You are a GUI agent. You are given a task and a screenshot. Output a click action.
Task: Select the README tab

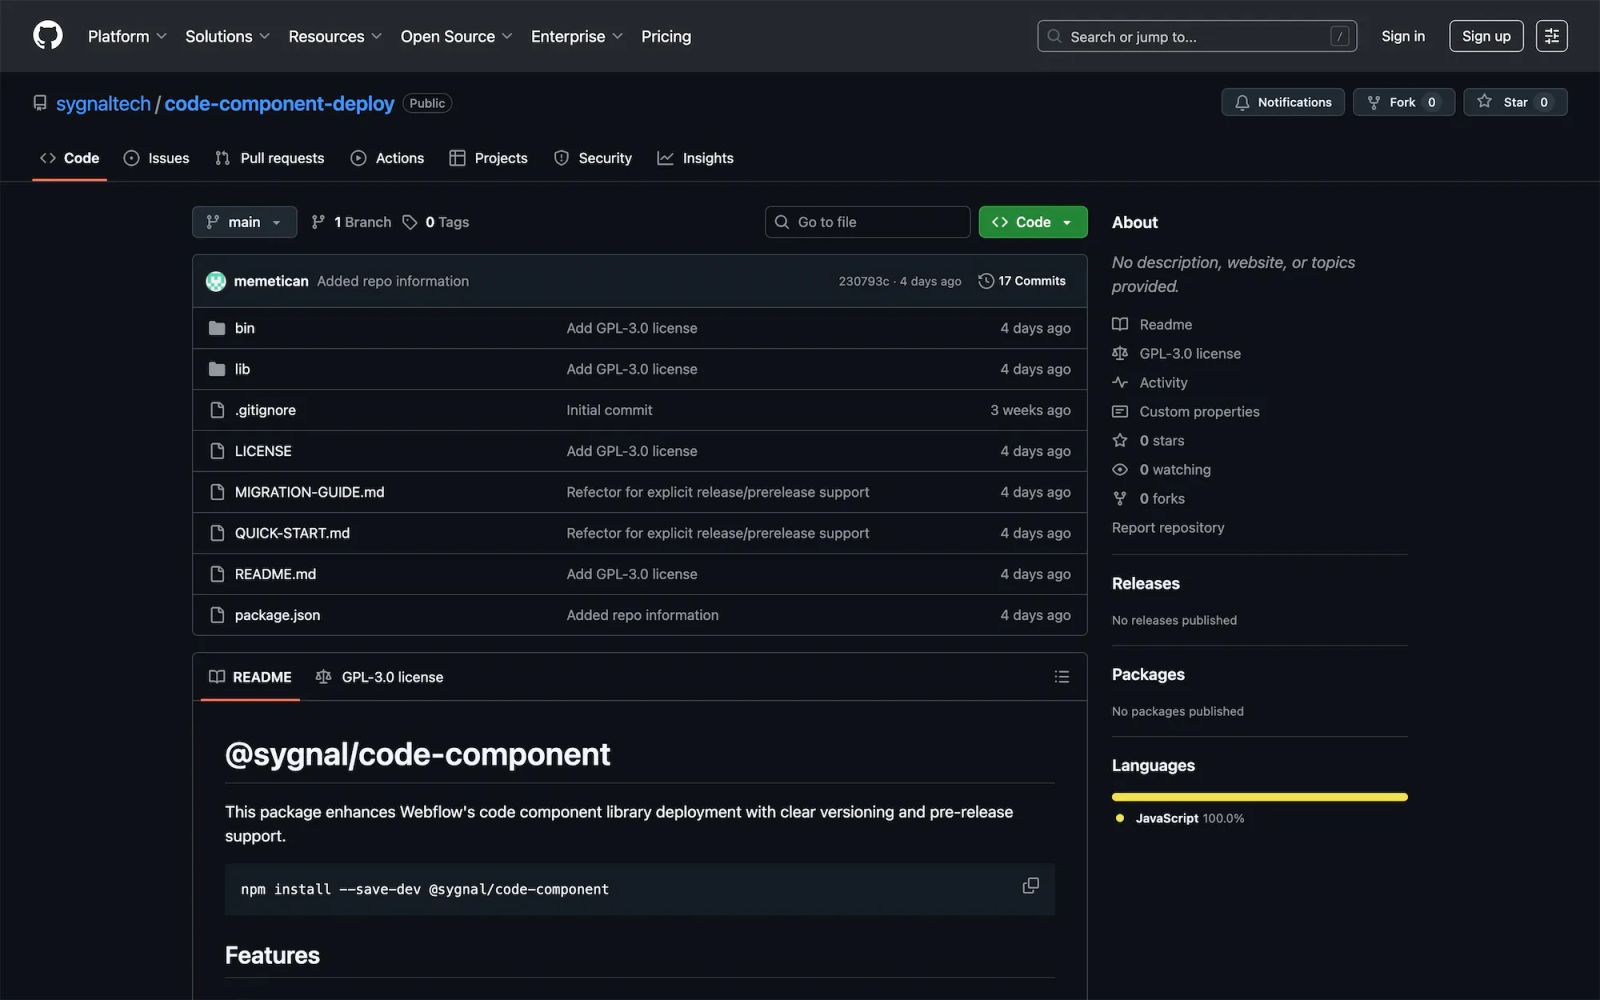click(x=250, y=677)
